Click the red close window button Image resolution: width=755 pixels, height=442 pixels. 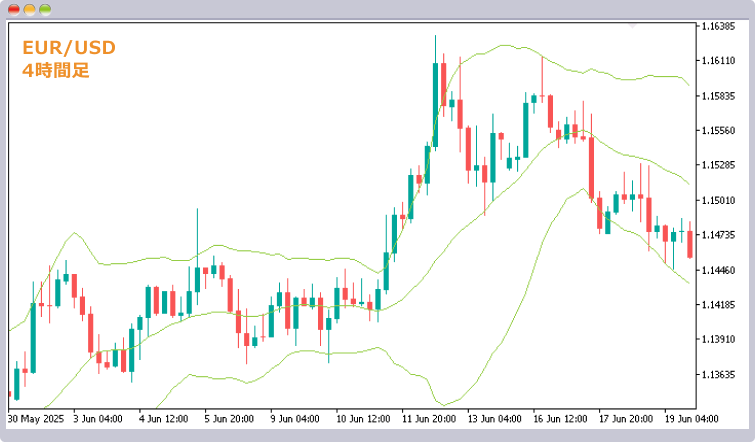pyautogui.click(x=14, y=9)
